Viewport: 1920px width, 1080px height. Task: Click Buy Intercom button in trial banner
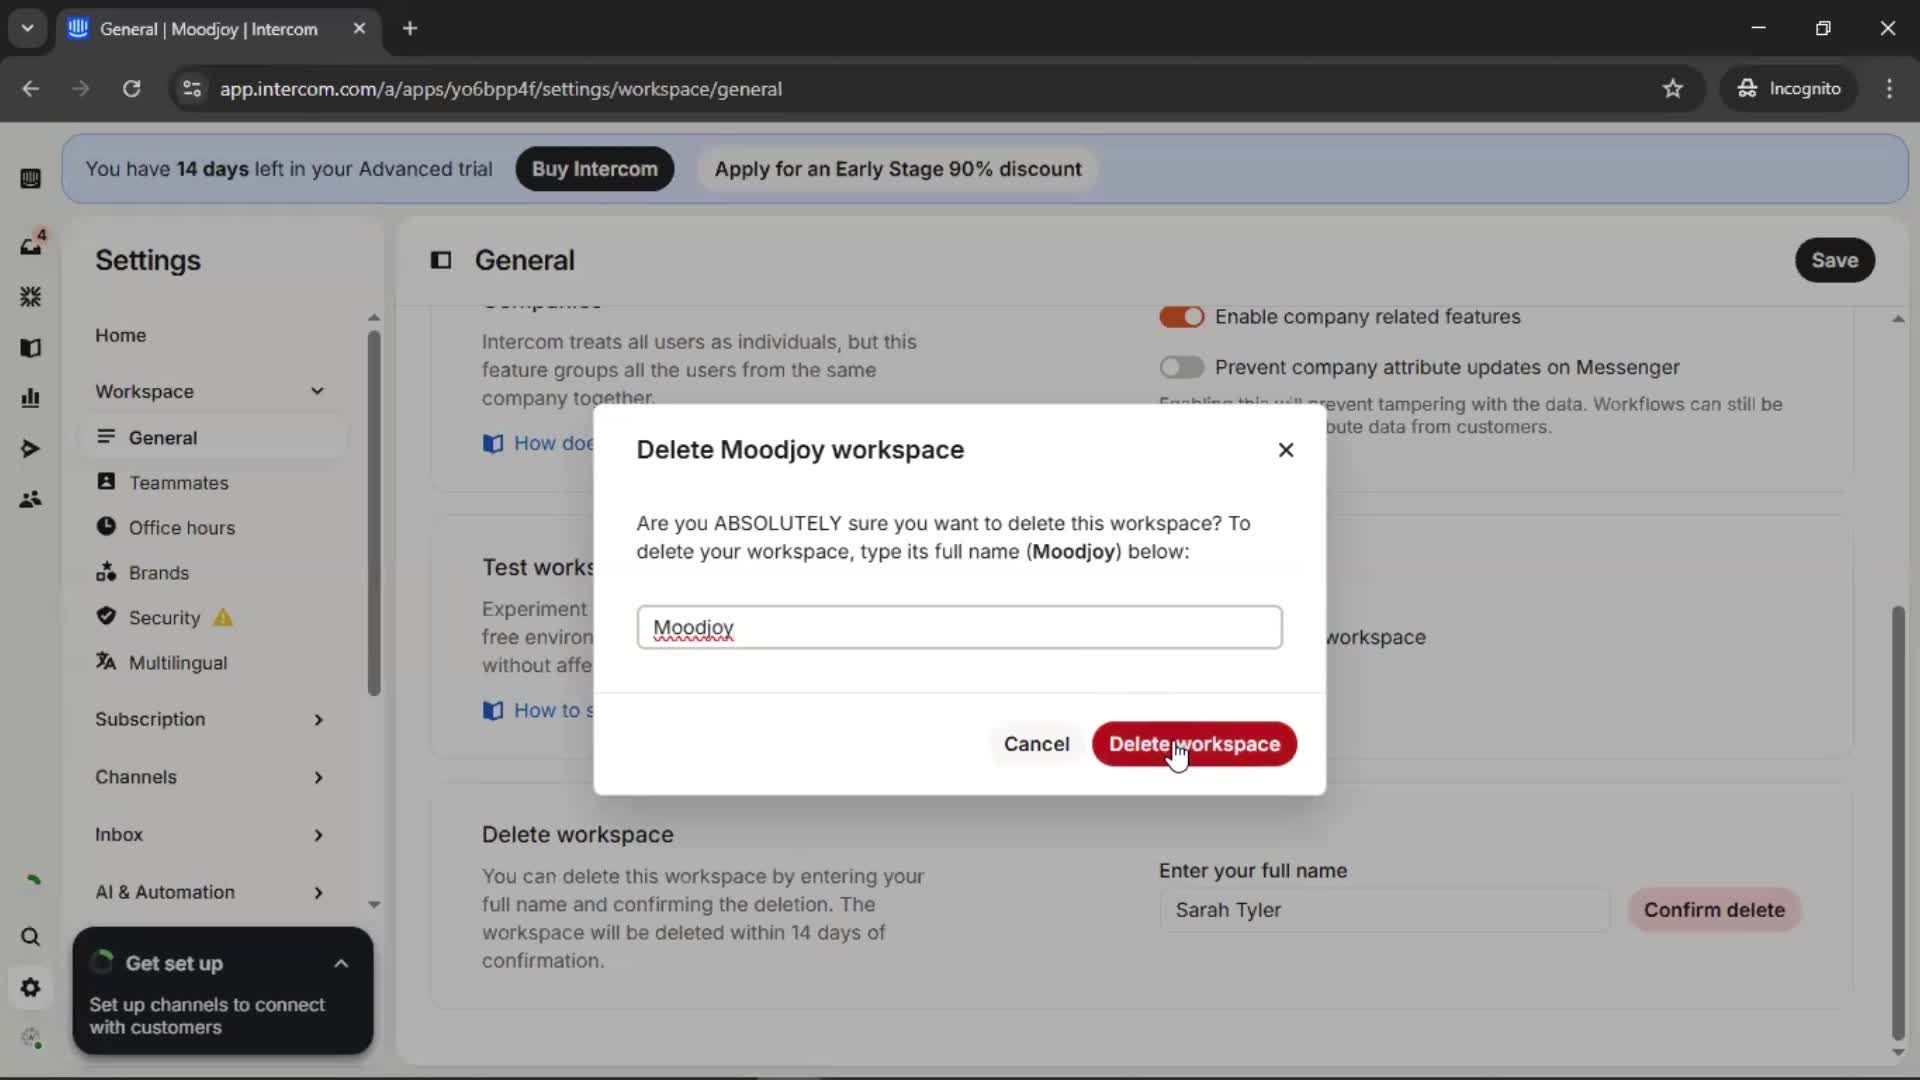594,169
